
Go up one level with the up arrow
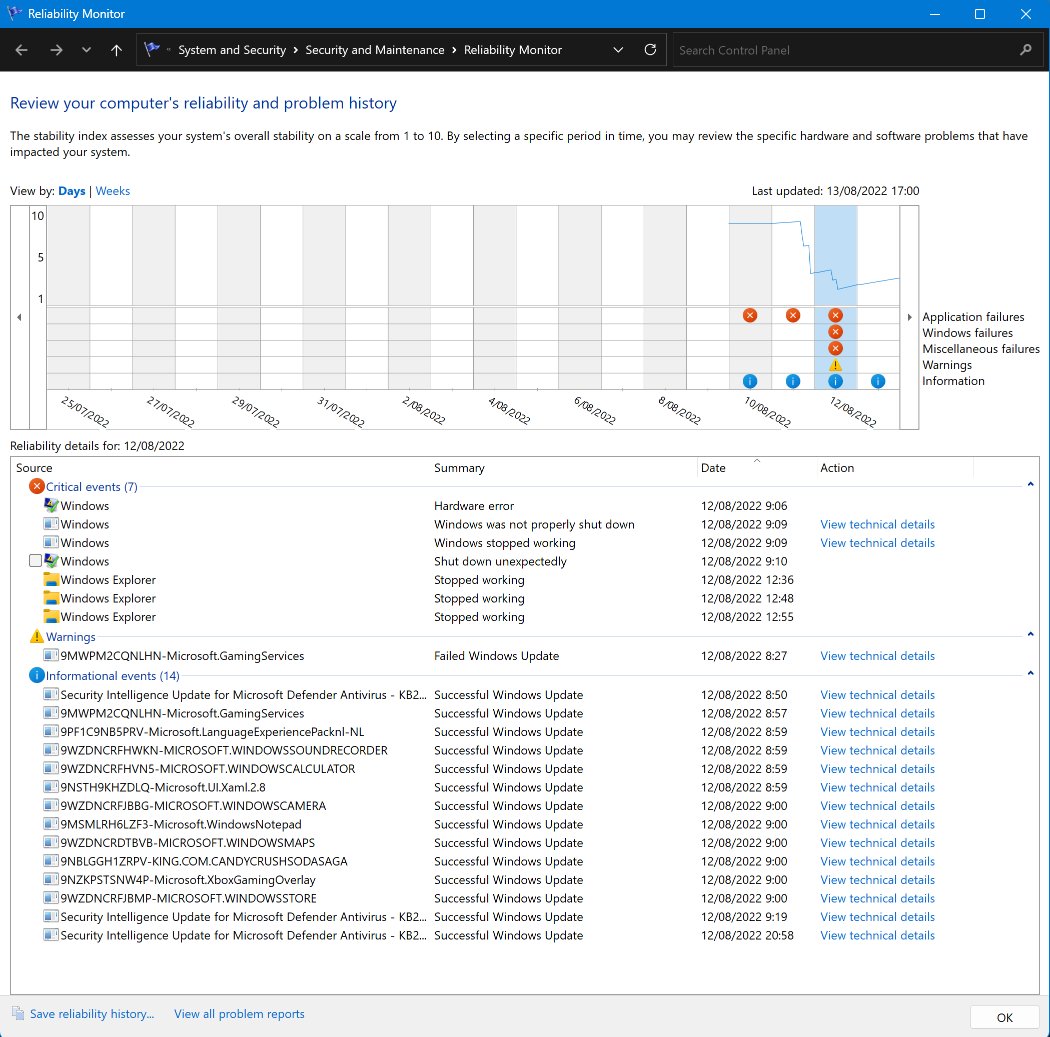pyautogui.click(x=116, y=50)
